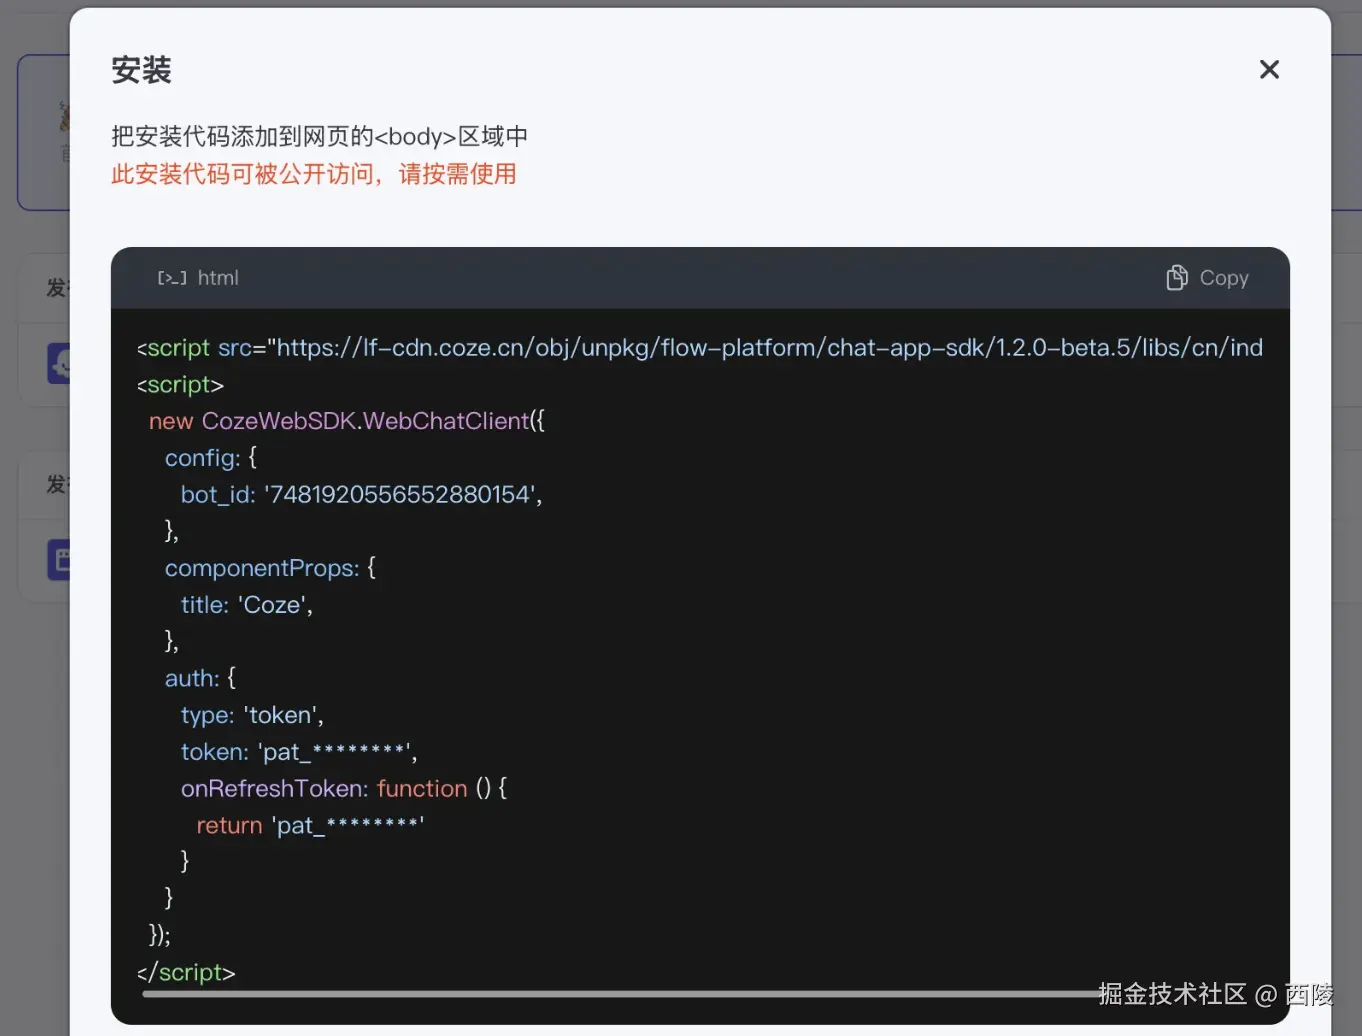1362x1036 pixels.
Task: Click the closing </script> tag
Action: click(186, 972)
